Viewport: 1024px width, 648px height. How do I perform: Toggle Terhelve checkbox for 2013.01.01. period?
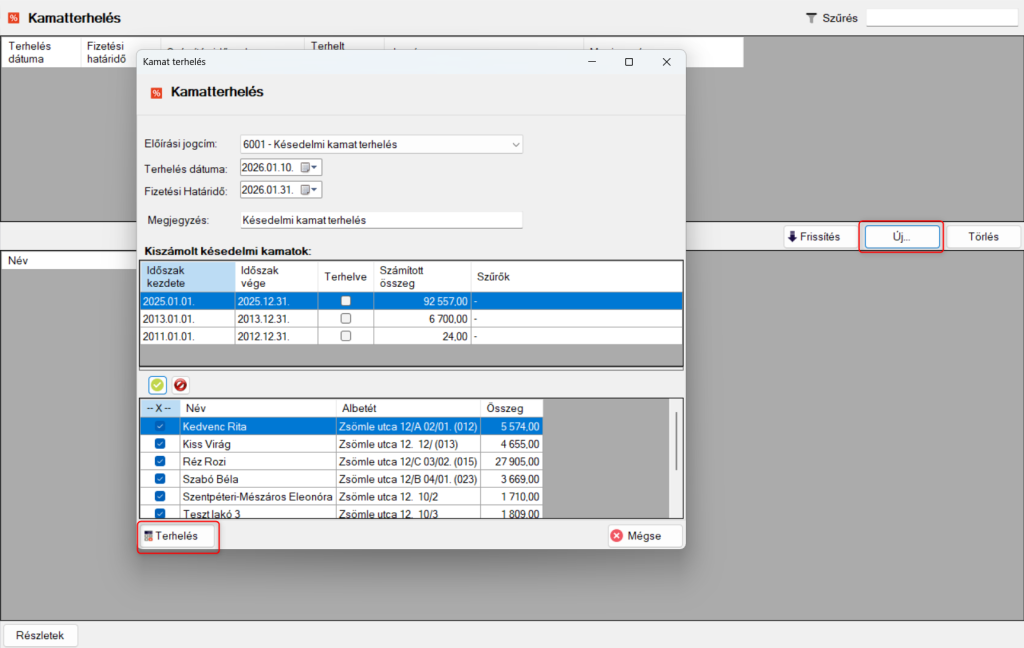coord(346,318)
